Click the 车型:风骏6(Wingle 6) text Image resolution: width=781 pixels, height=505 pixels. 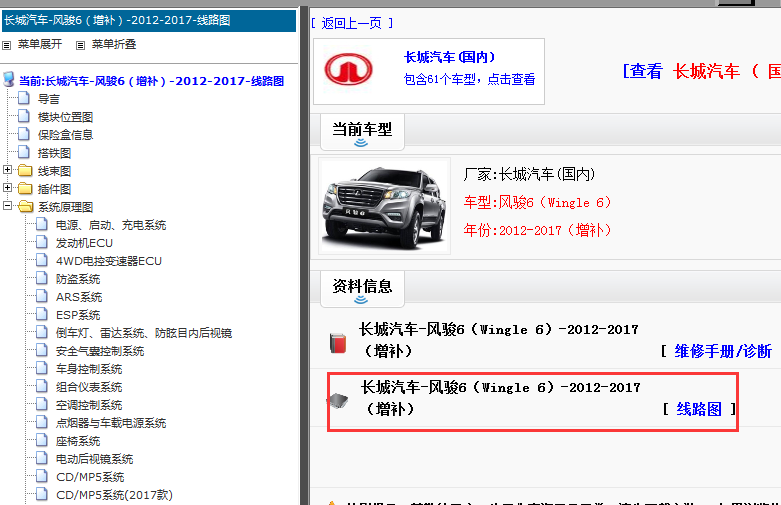(x=537, y=202)
